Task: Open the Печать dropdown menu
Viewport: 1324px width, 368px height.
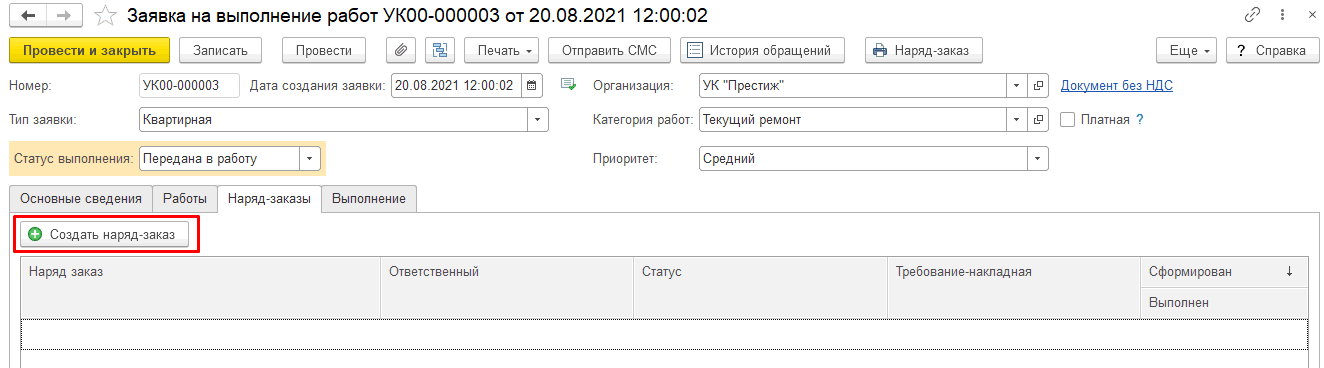Action: [502, 50]
